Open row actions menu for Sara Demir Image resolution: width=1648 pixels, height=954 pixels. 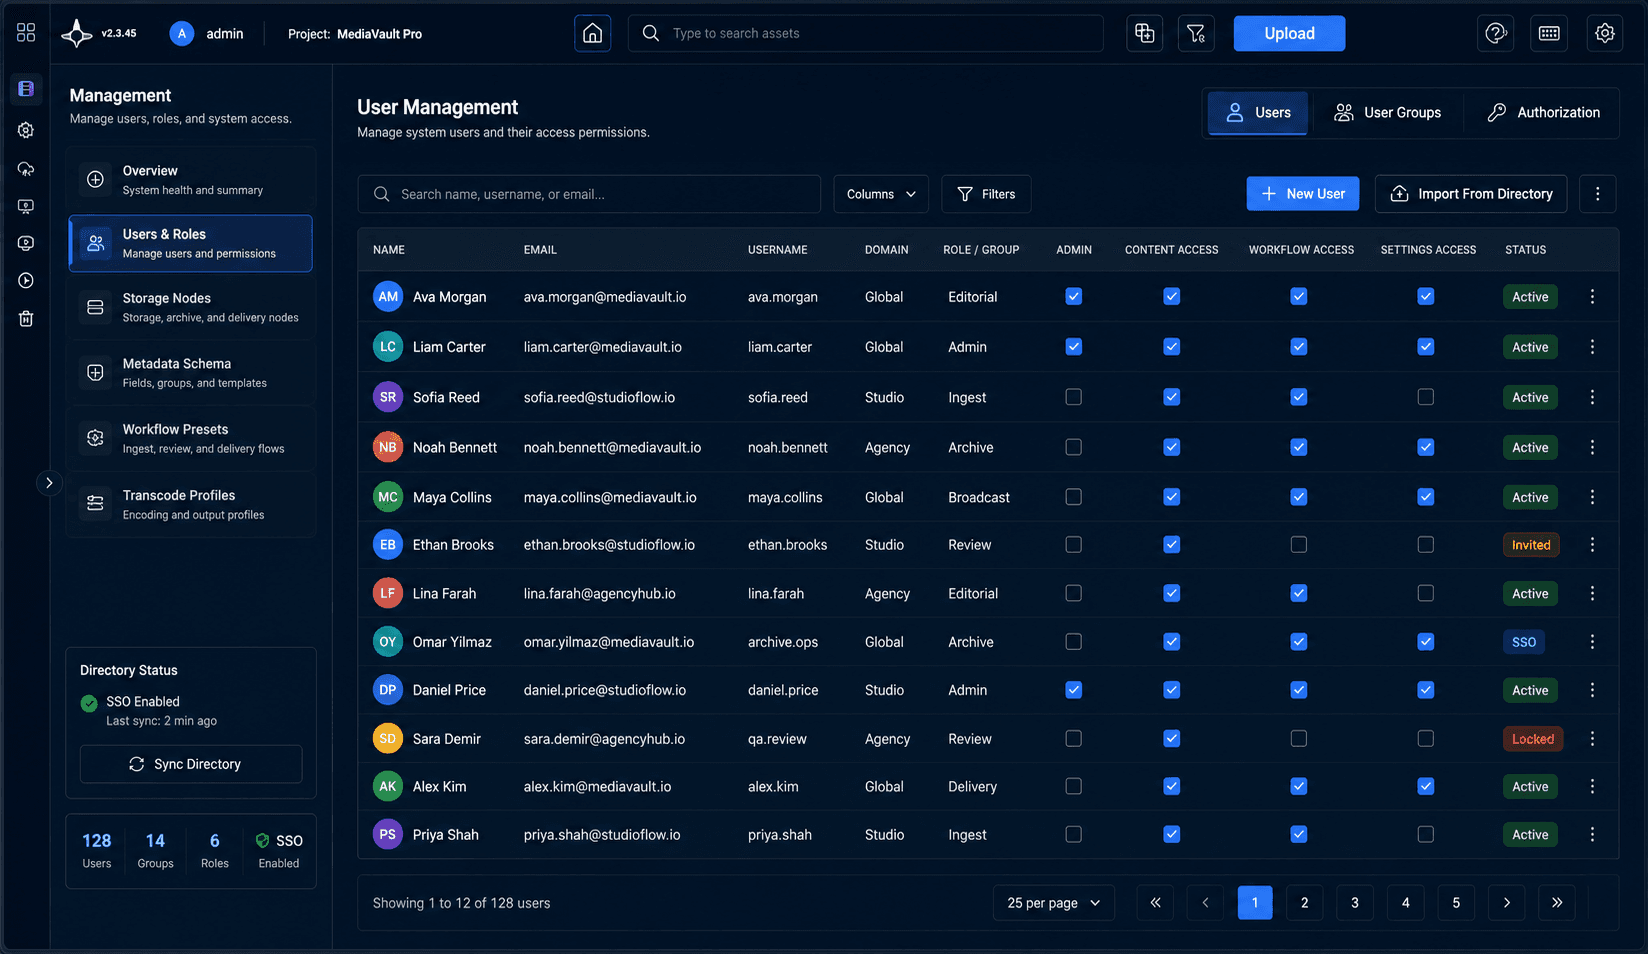point(1592,739)
